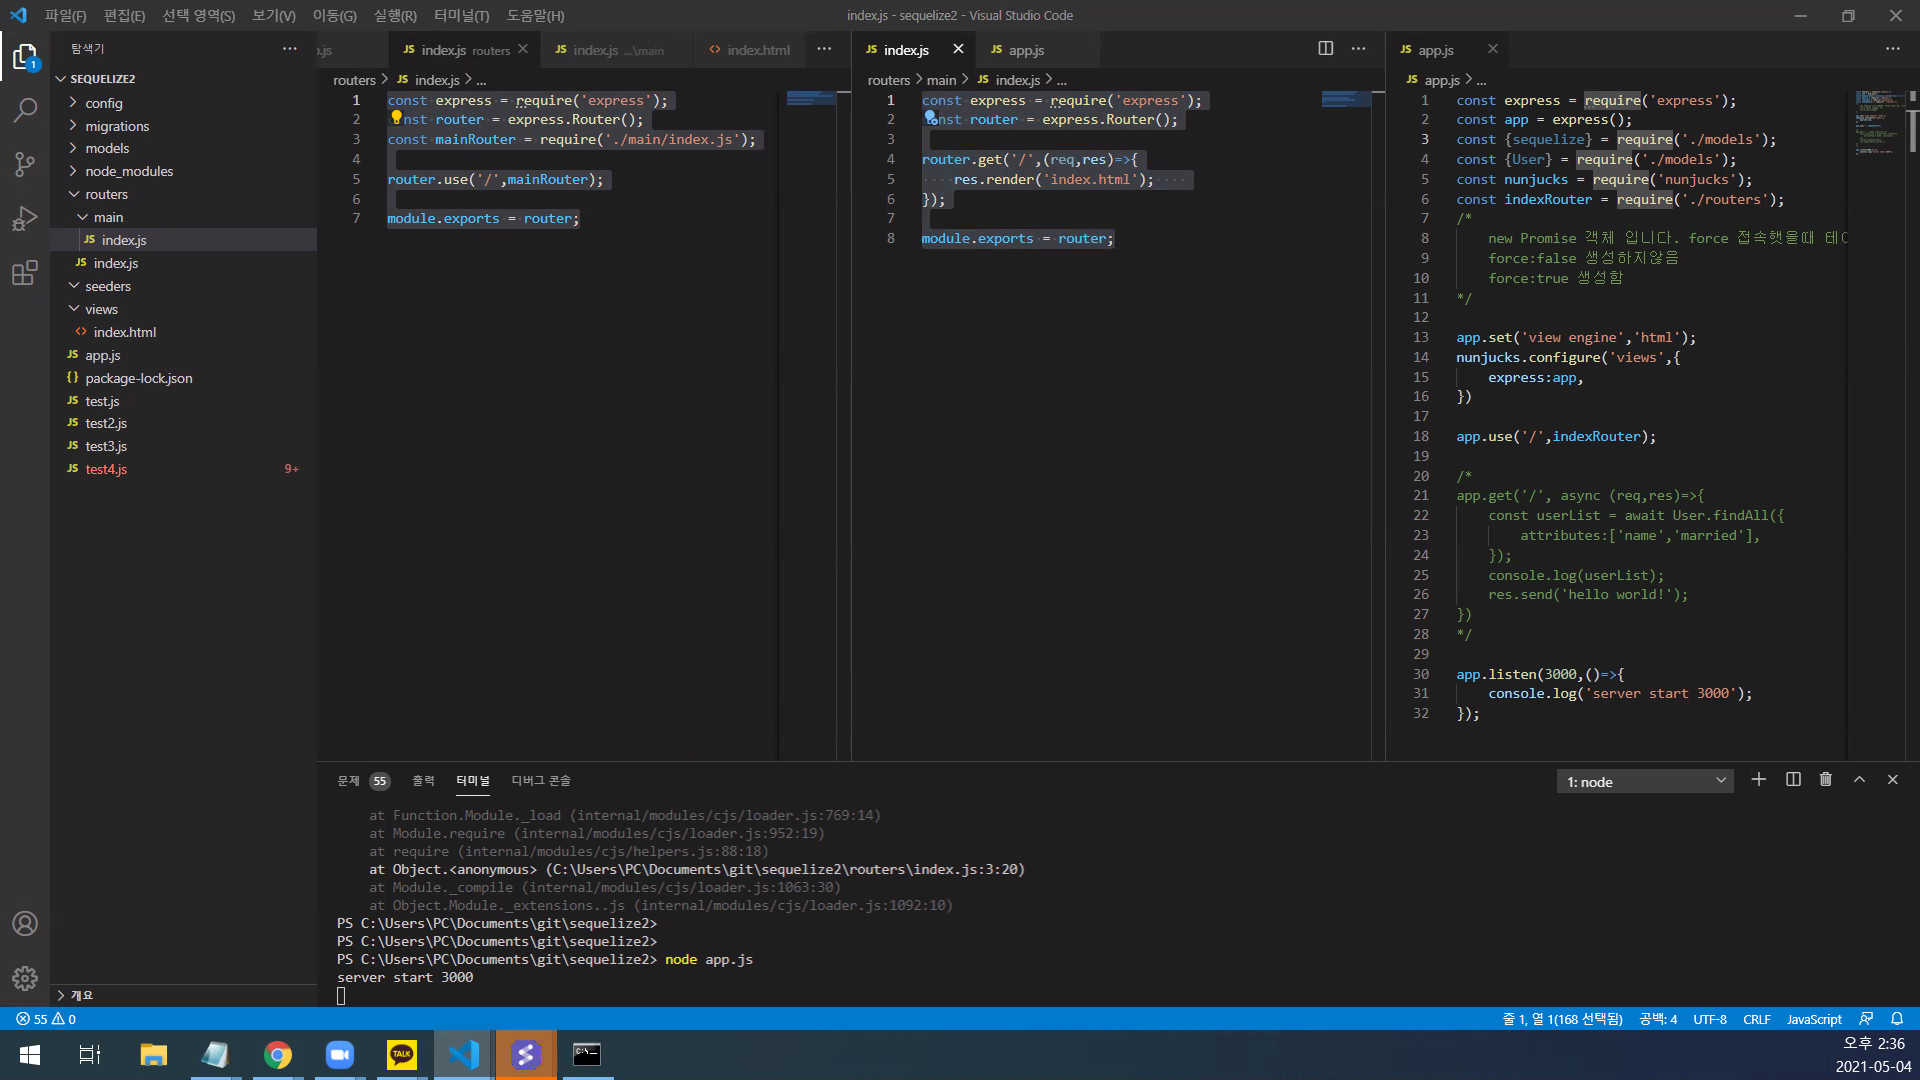Open the Run and Debug view
This screenshot has height=1080, width=1920.
(x=25, y=218)
